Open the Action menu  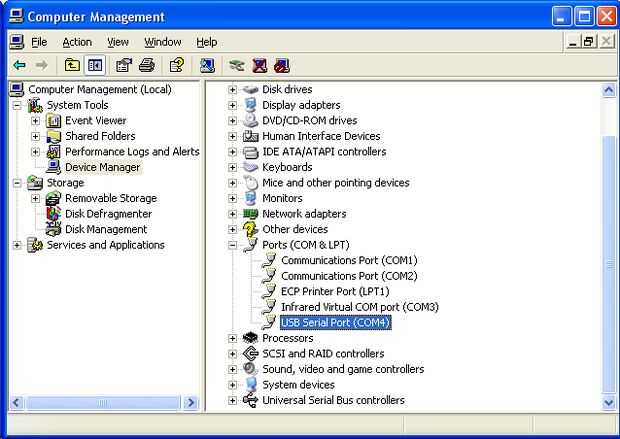[77, 42]
